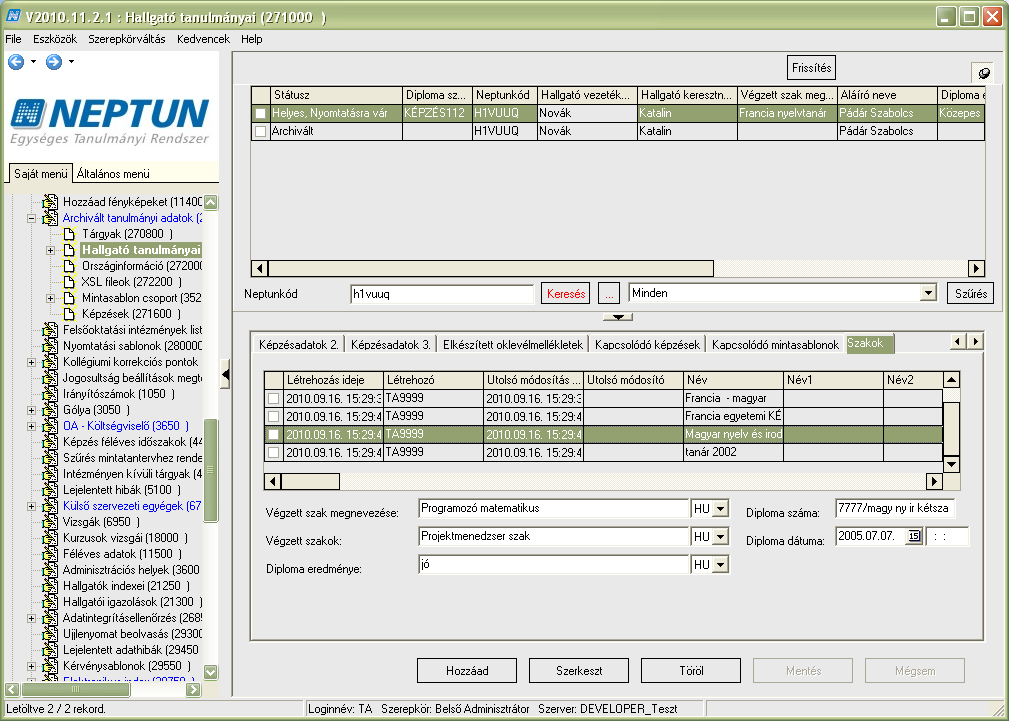Click the Szakok grid horizontal scrollbar thumb
This screenshot has width=1009, height=721.
310,481
